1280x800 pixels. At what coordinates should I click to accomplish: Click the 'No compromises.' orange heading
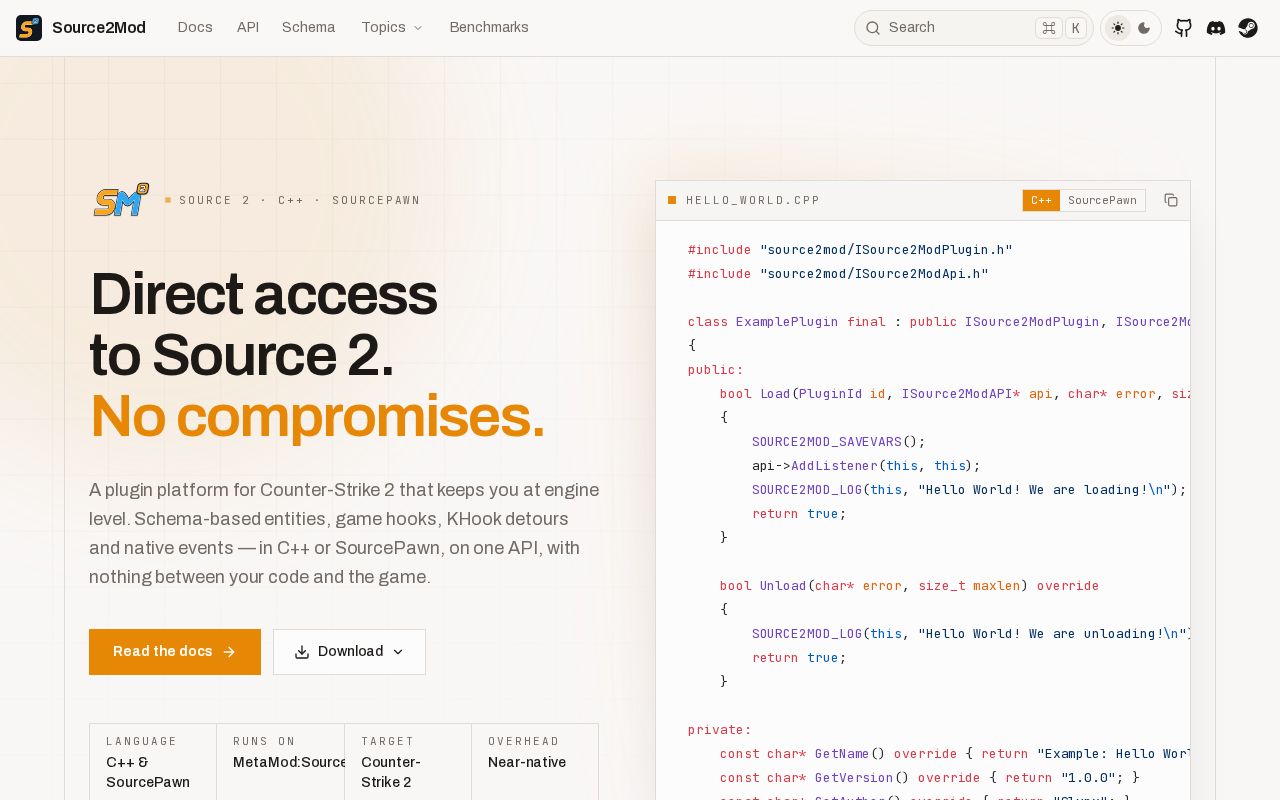point(317,416)
